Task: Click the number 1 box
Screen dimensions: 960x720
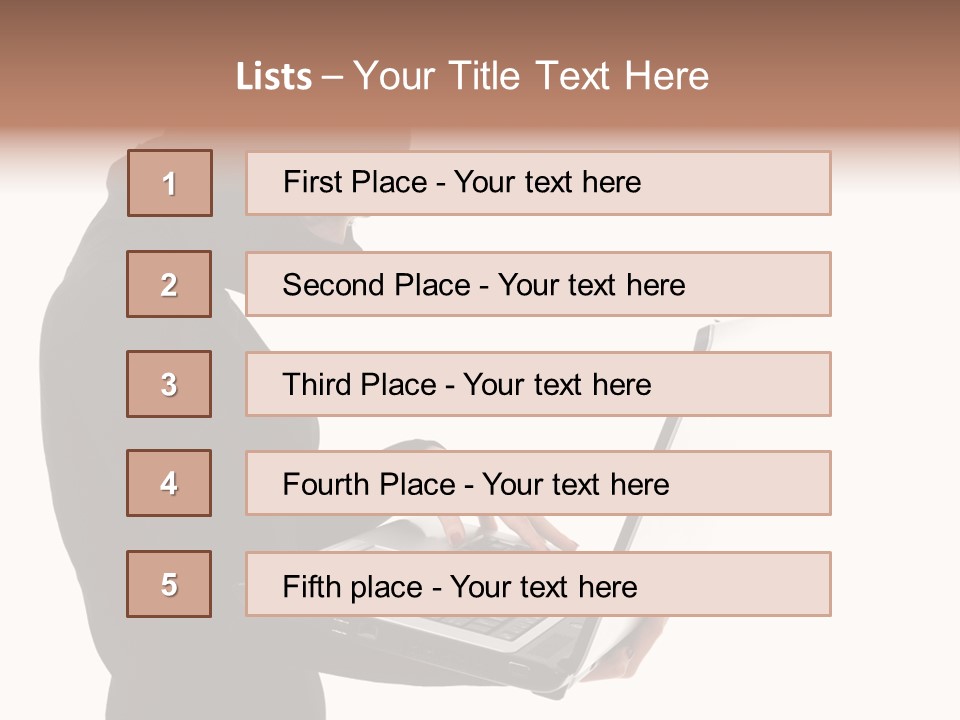Action: [170, 183]
